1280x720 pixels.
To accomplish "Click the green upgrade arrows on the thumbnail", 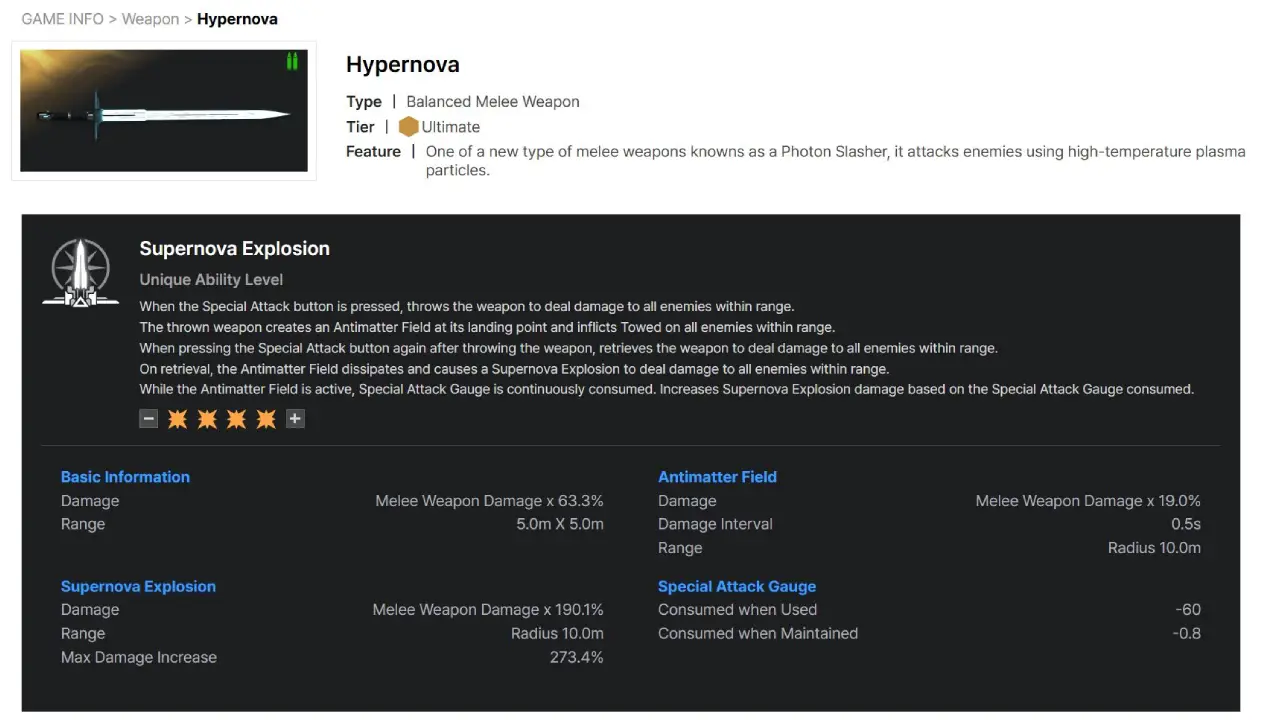I will click(x=292, y=61).
